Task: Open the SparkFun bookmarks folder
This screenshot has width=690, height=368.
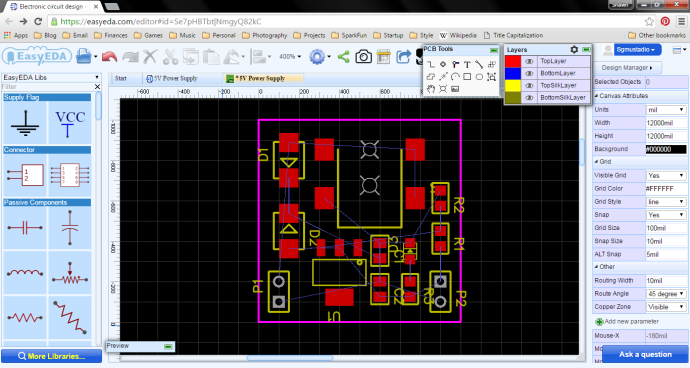Action: pyautogui.click(x=349, y=35)
